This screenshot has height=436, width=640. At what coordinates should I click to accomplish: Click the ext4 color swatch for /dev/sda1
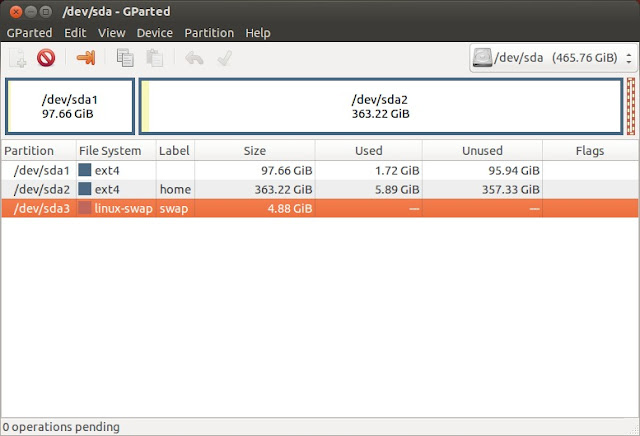point(85,170)
